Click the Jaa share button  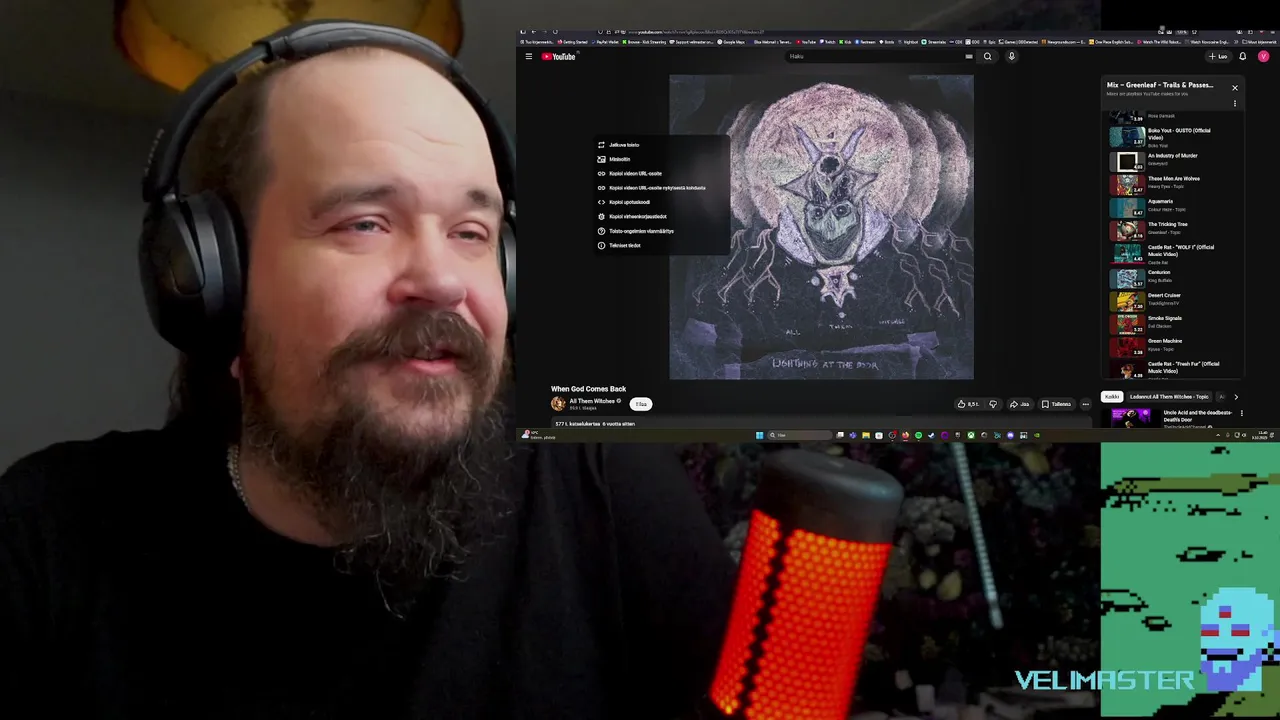[1019, 404]
